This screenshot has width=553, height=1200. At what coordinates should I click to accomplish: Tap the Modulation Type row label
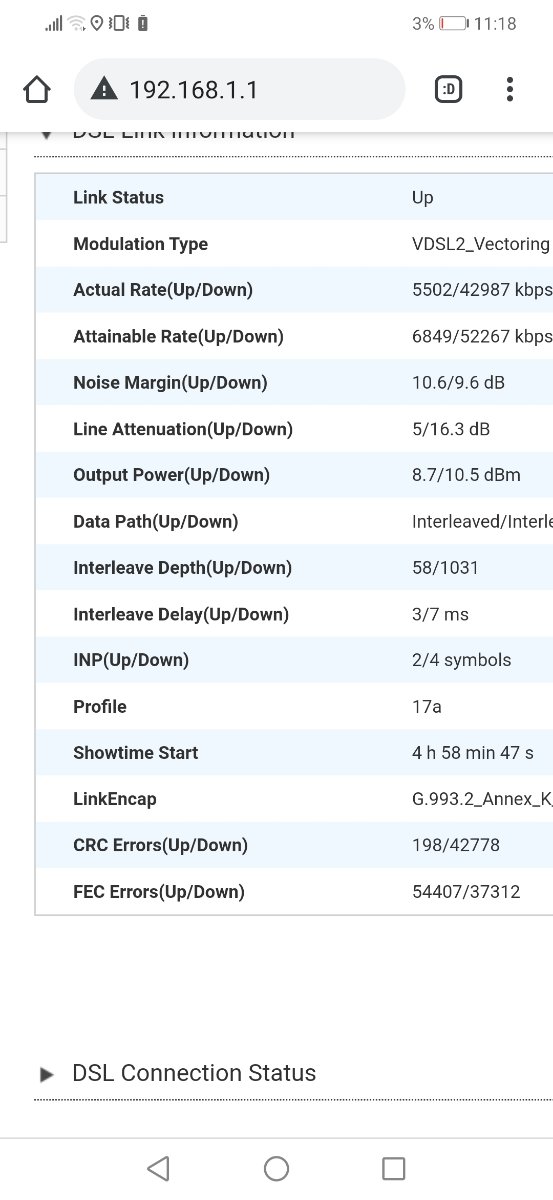(x=140, y=244)
